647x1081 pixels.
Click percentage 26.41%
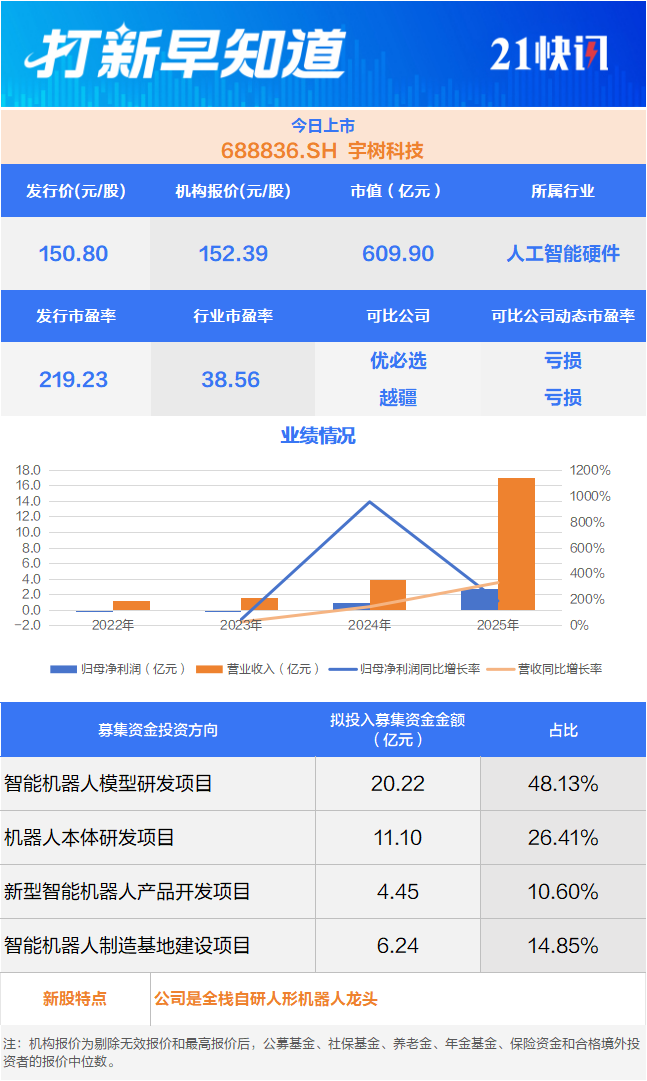tap(563, 838)
